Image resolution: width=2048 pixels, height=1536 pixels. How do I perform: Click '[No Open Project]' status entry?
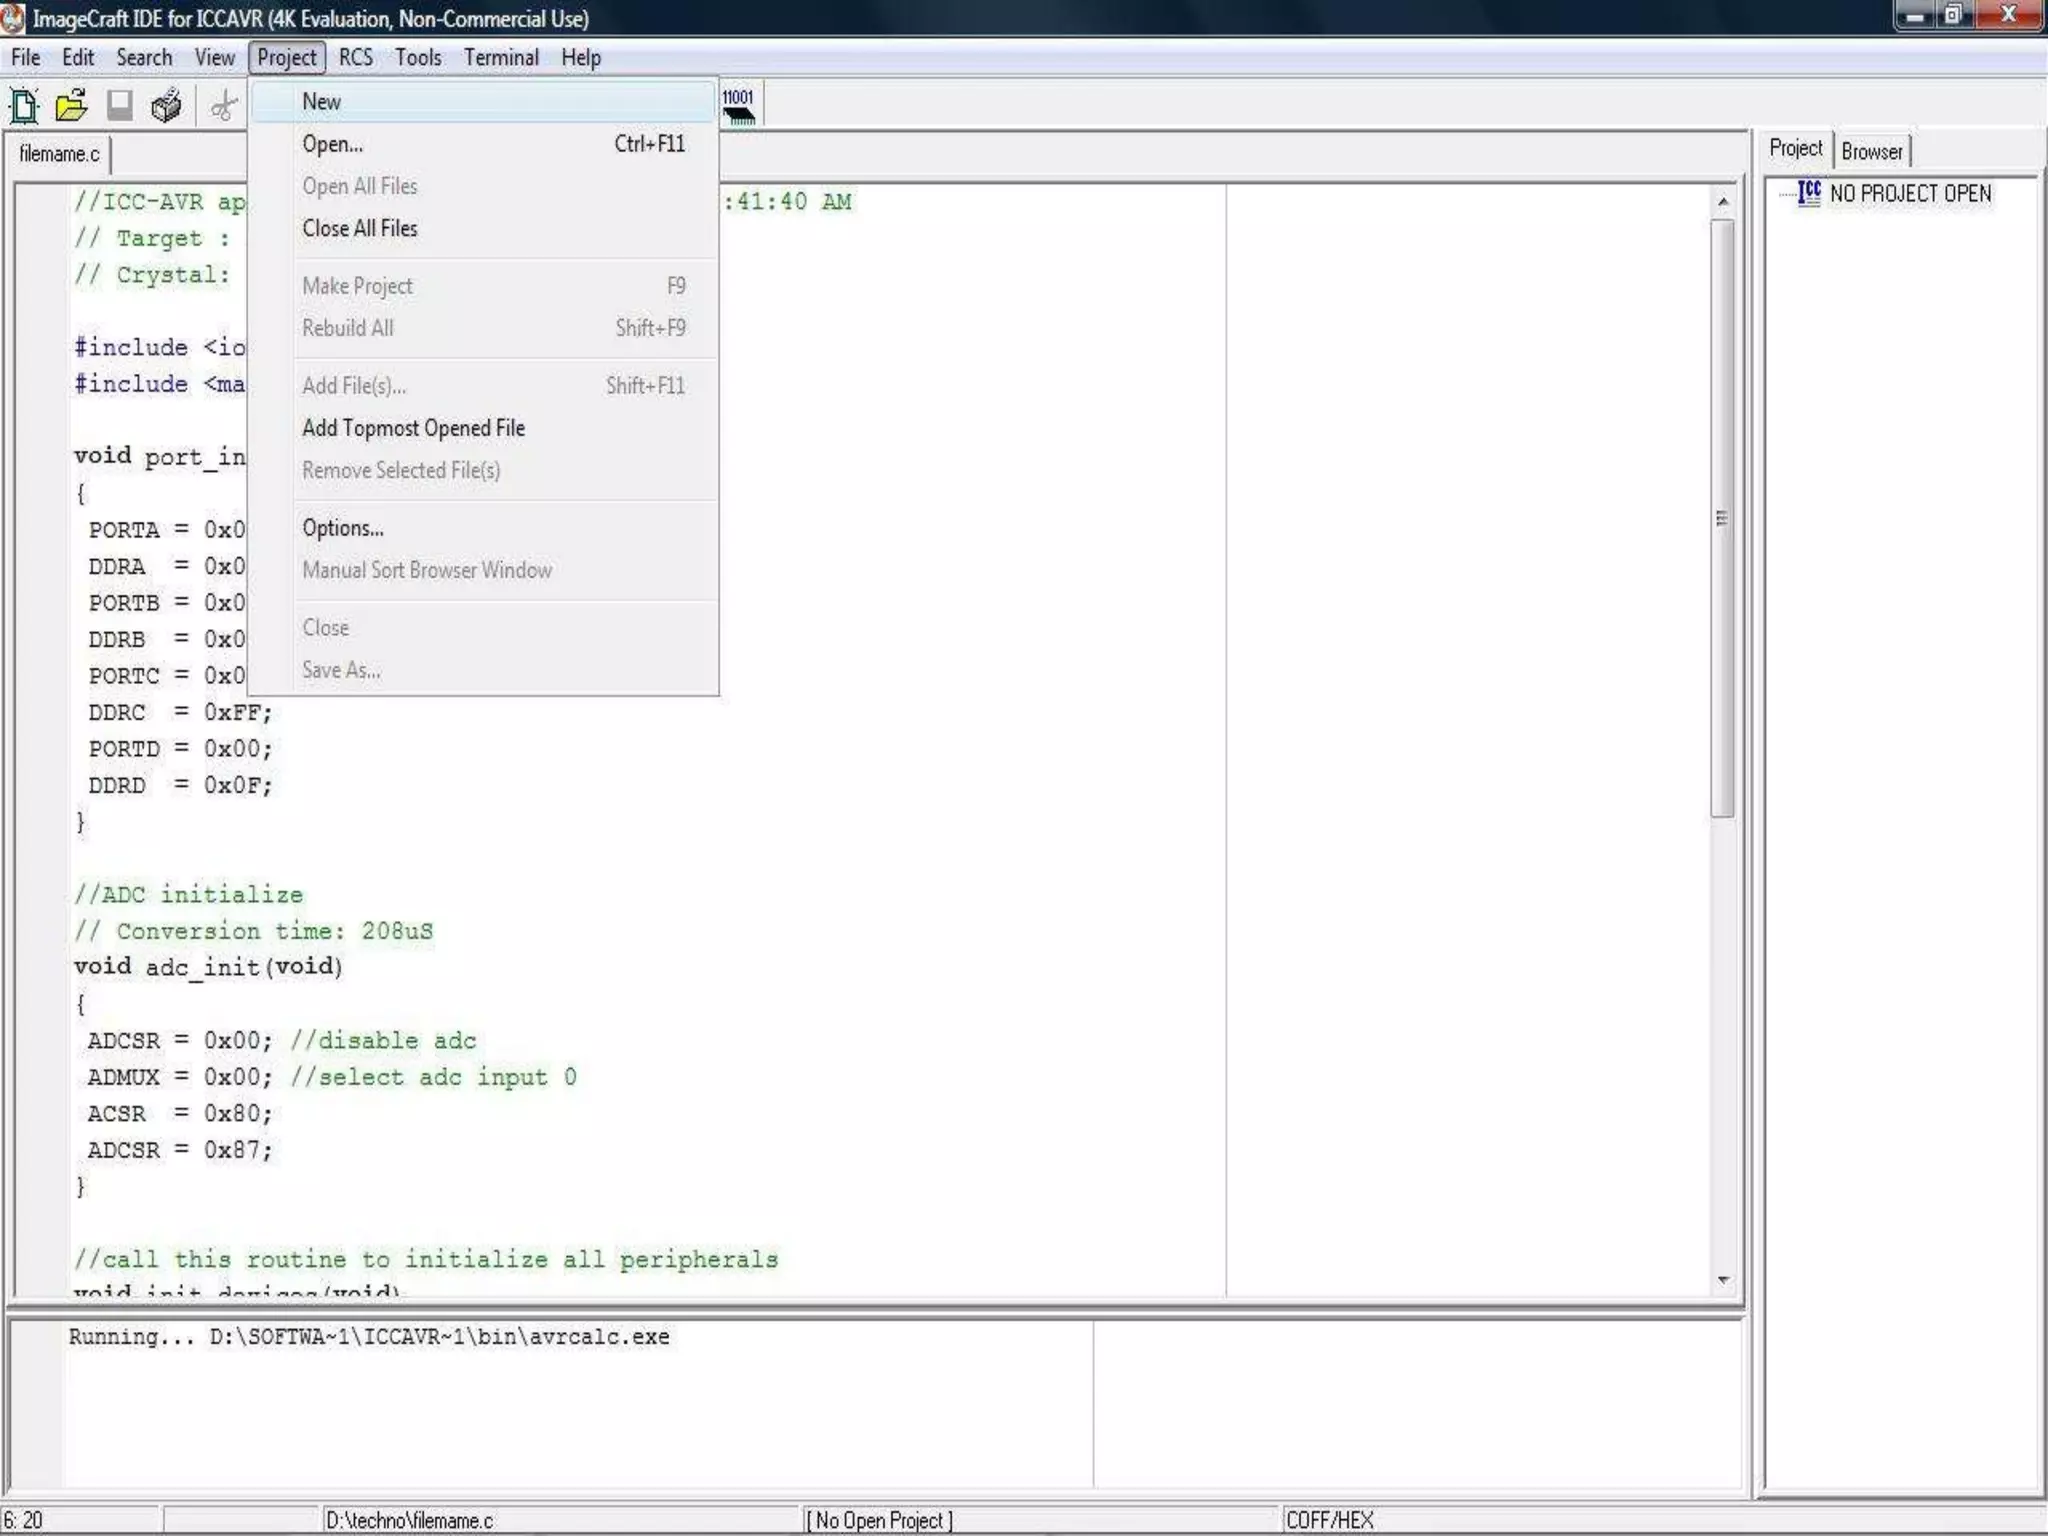click(880, 1521)
